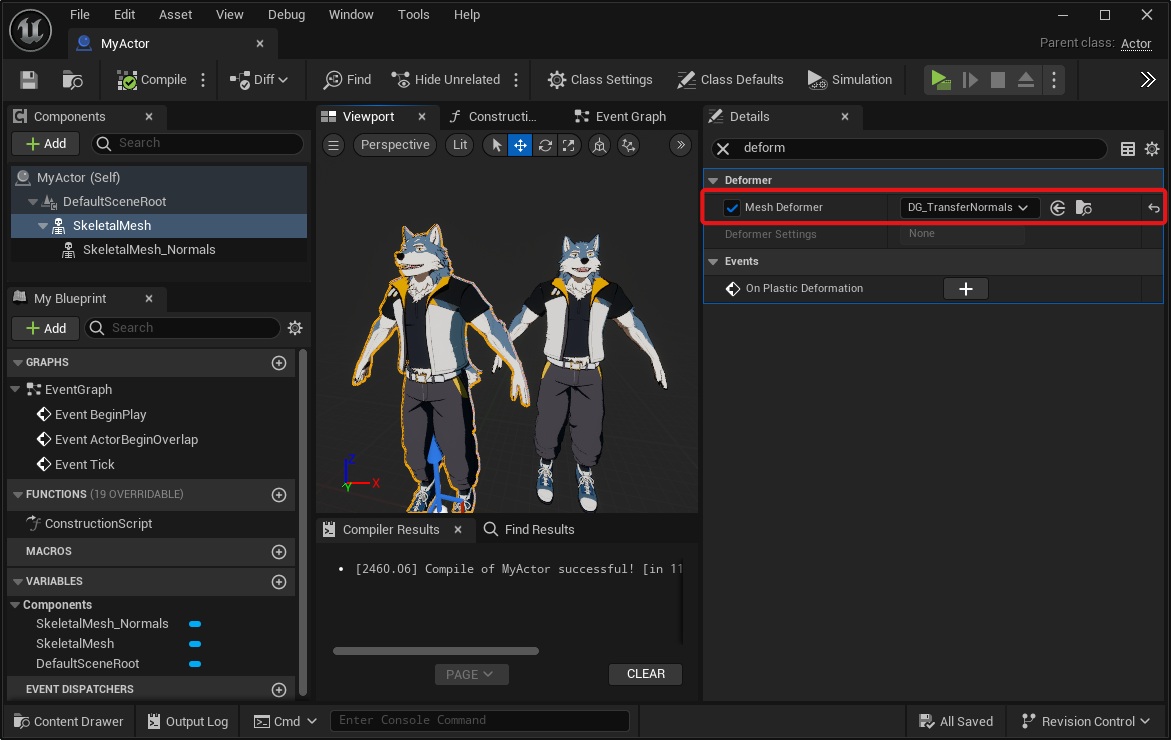The image size is (1171, 740).
Task: Open Details panel settings gear
Action: [1152, 149]
